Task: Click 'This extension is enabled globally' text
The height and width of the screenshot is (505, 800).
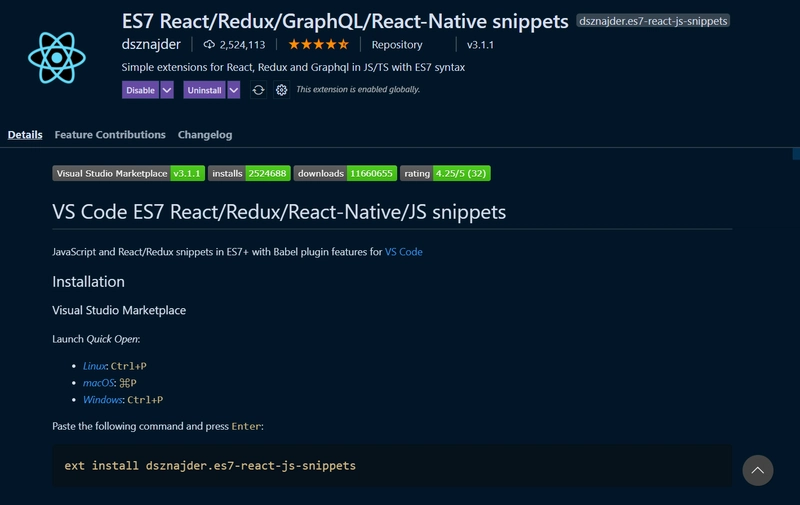Action: (x=358, y=89)
